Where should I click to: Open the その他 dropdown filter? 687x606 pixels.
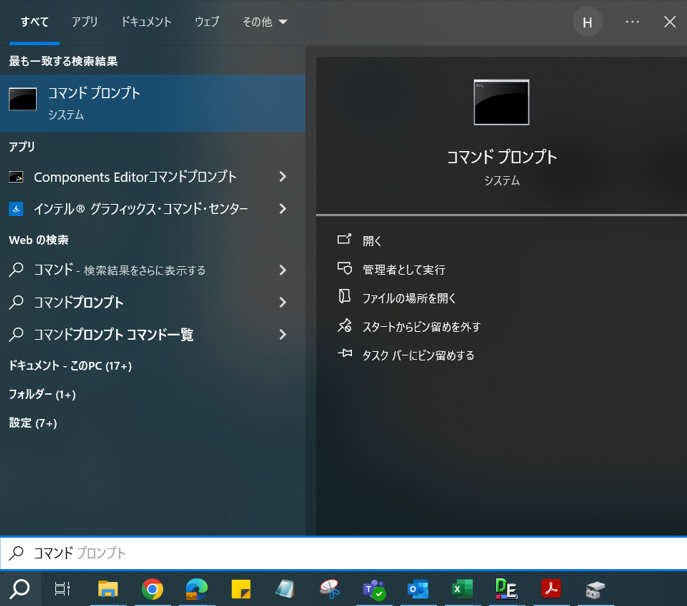[264, 22]
